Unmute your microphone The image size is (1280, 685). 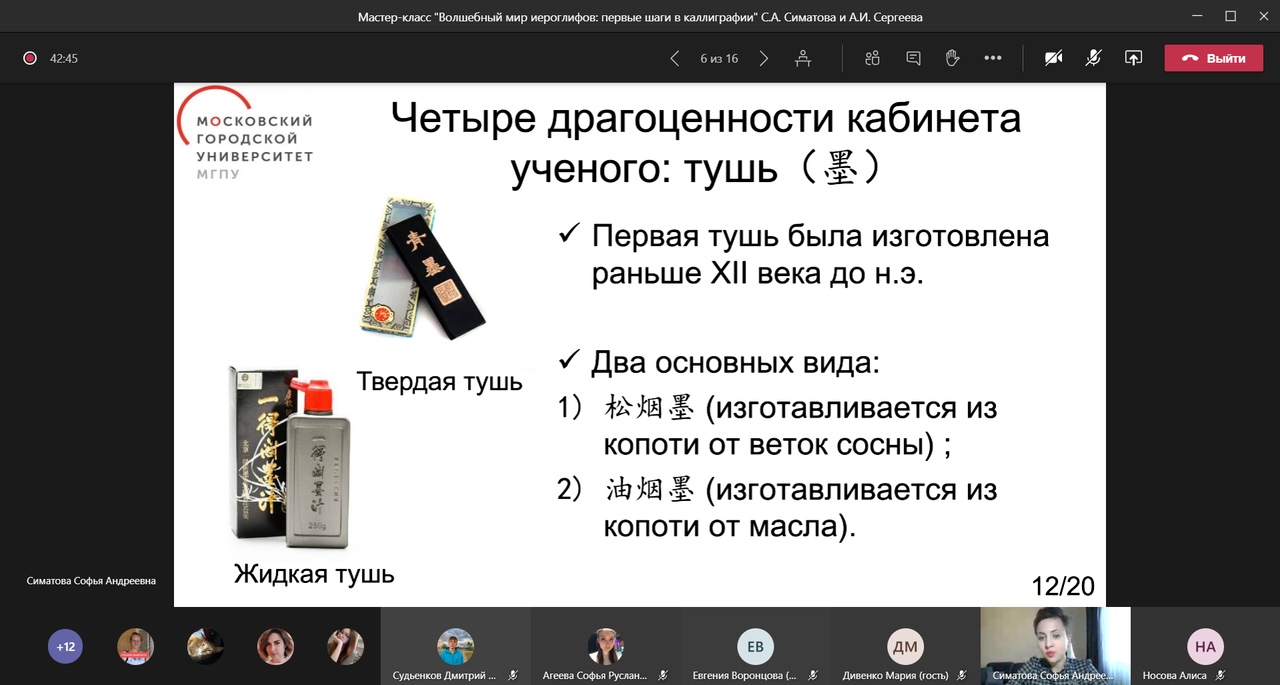pos(1093,58)
